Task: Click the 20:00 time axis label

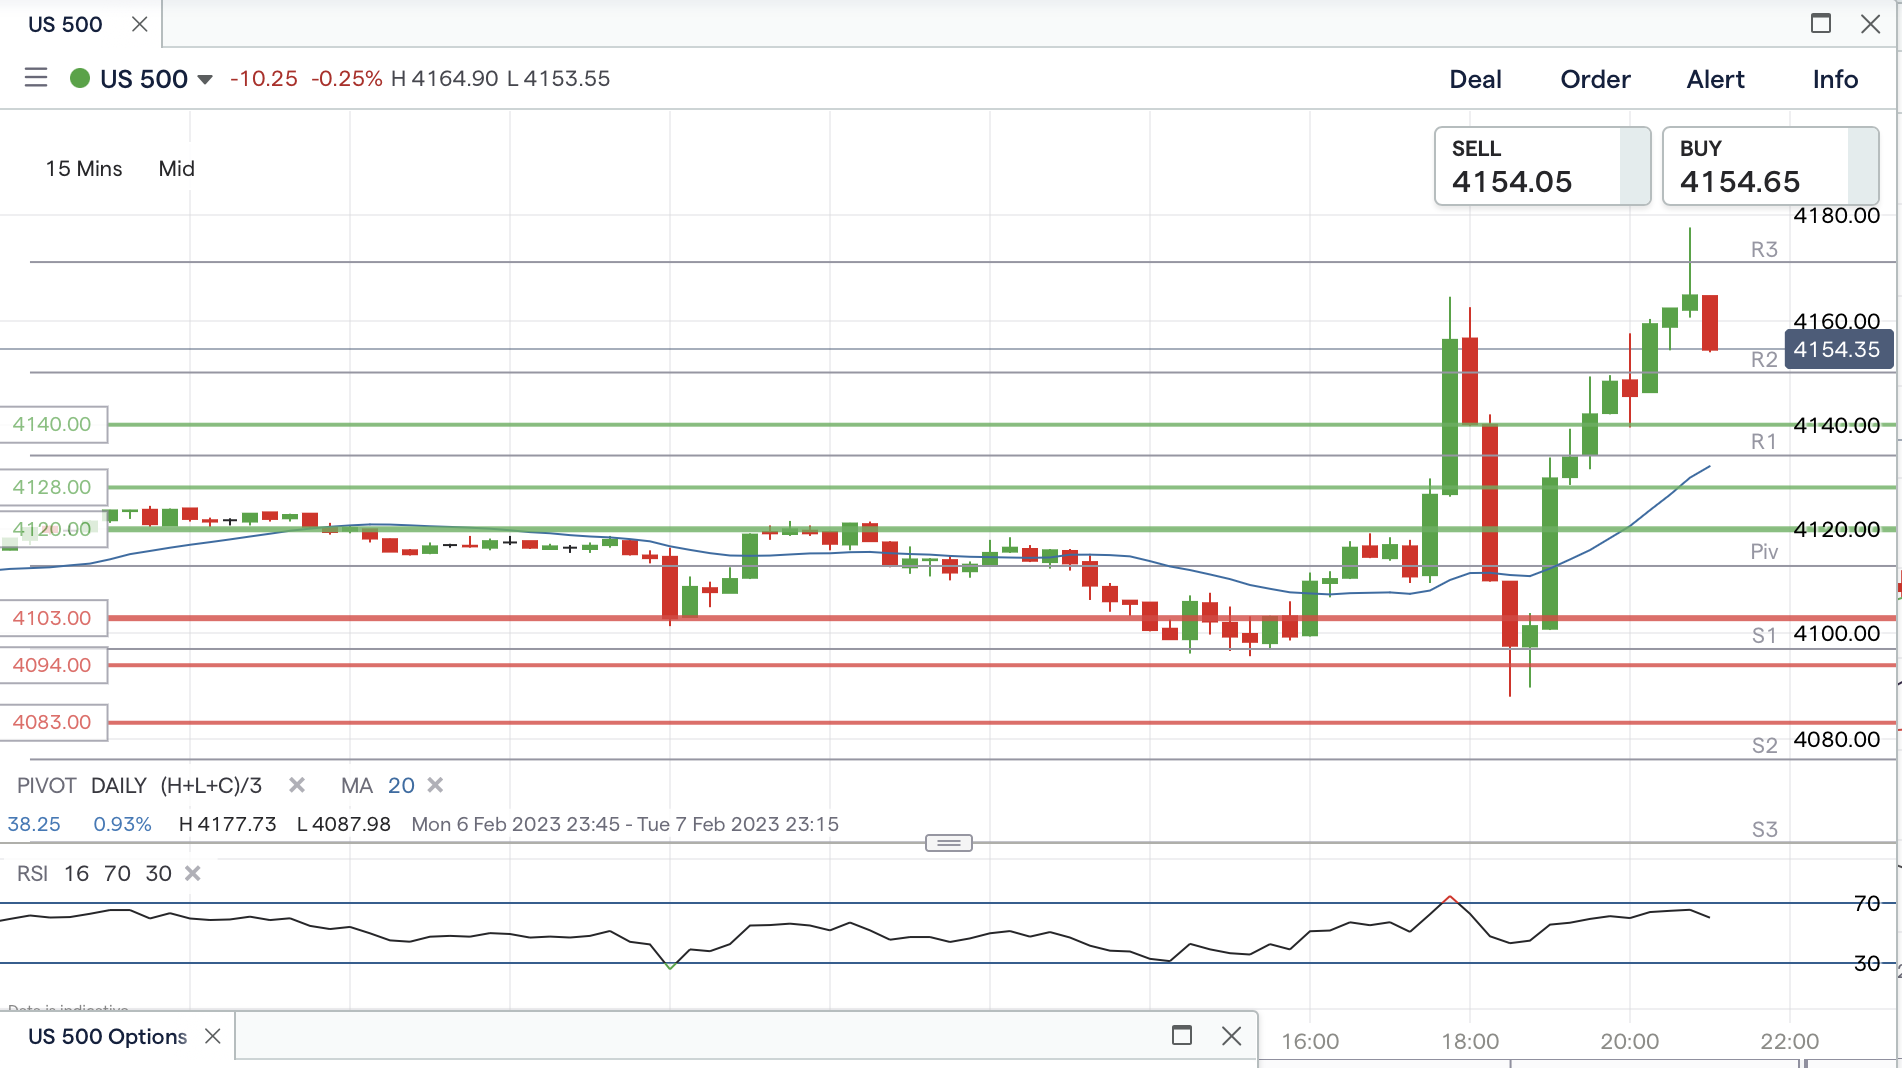Action: click(1630, 1042)
